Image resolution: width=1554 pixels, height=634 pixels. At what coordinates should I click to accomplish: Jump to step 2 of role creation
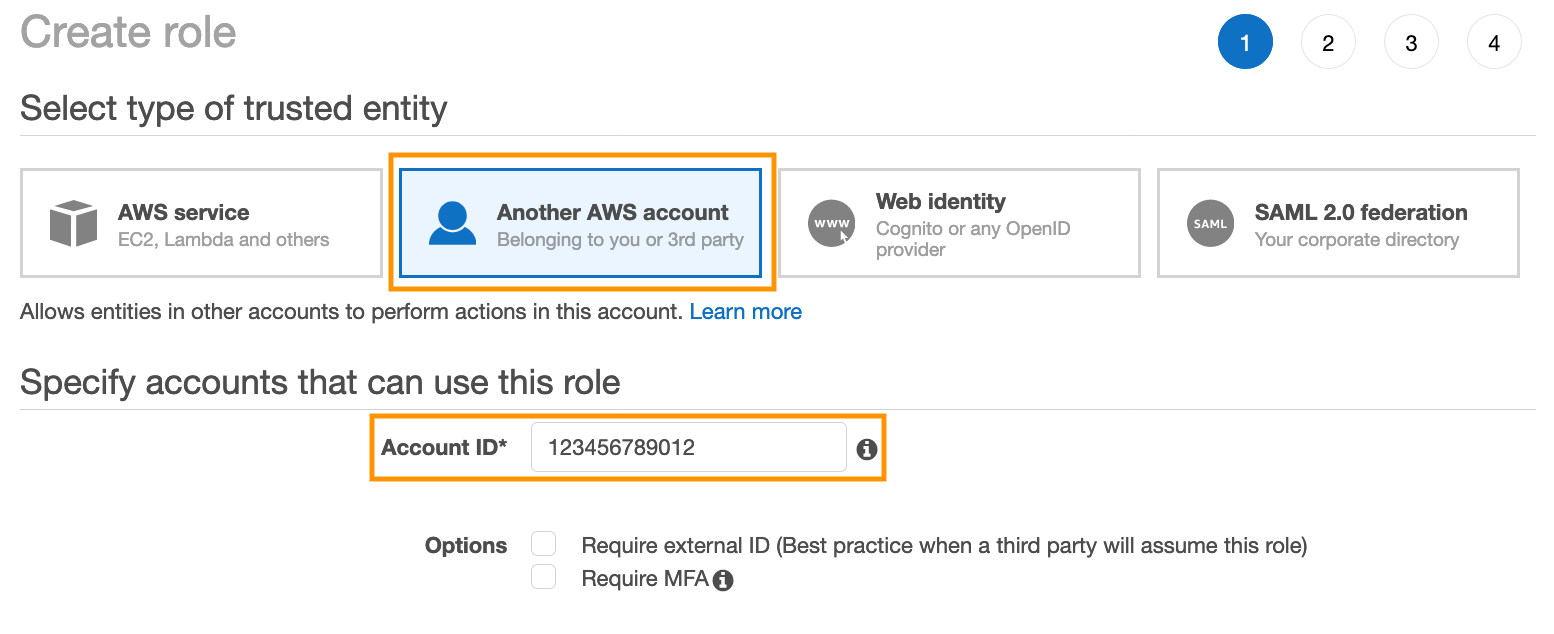[1328, 43]
